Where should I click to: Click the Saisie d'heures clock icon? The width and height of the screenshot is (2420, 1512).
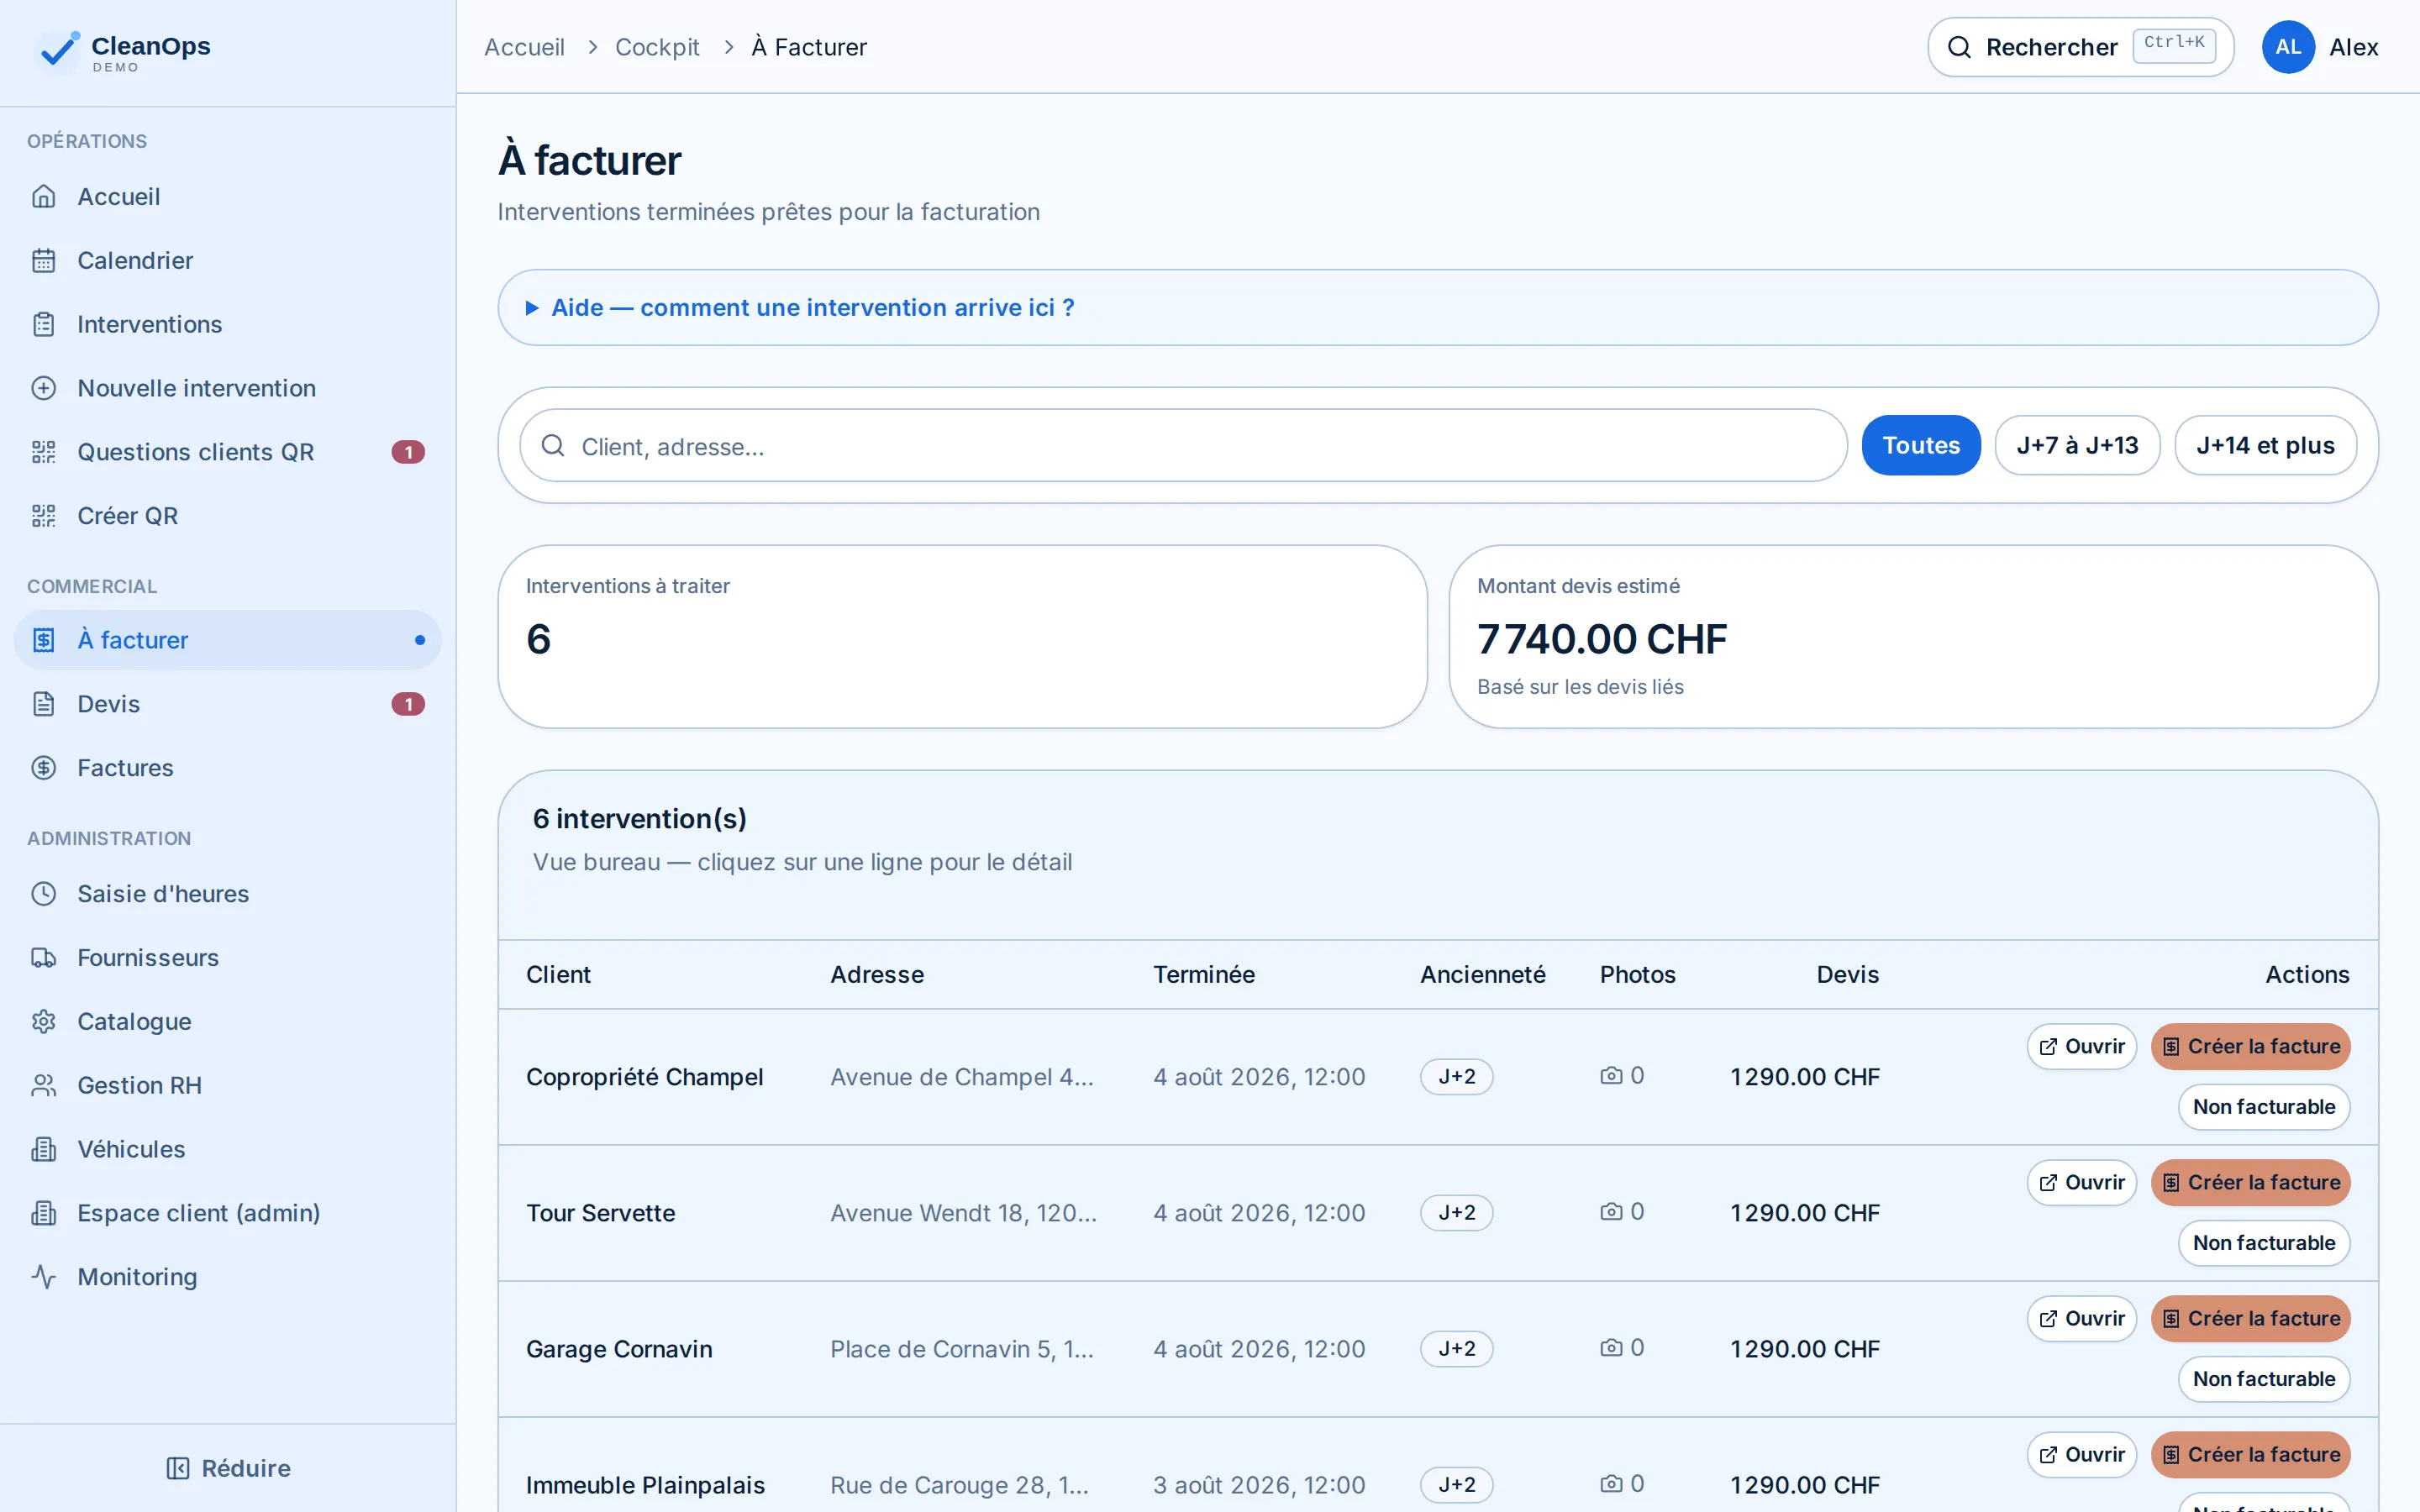[x=43, y=894]
